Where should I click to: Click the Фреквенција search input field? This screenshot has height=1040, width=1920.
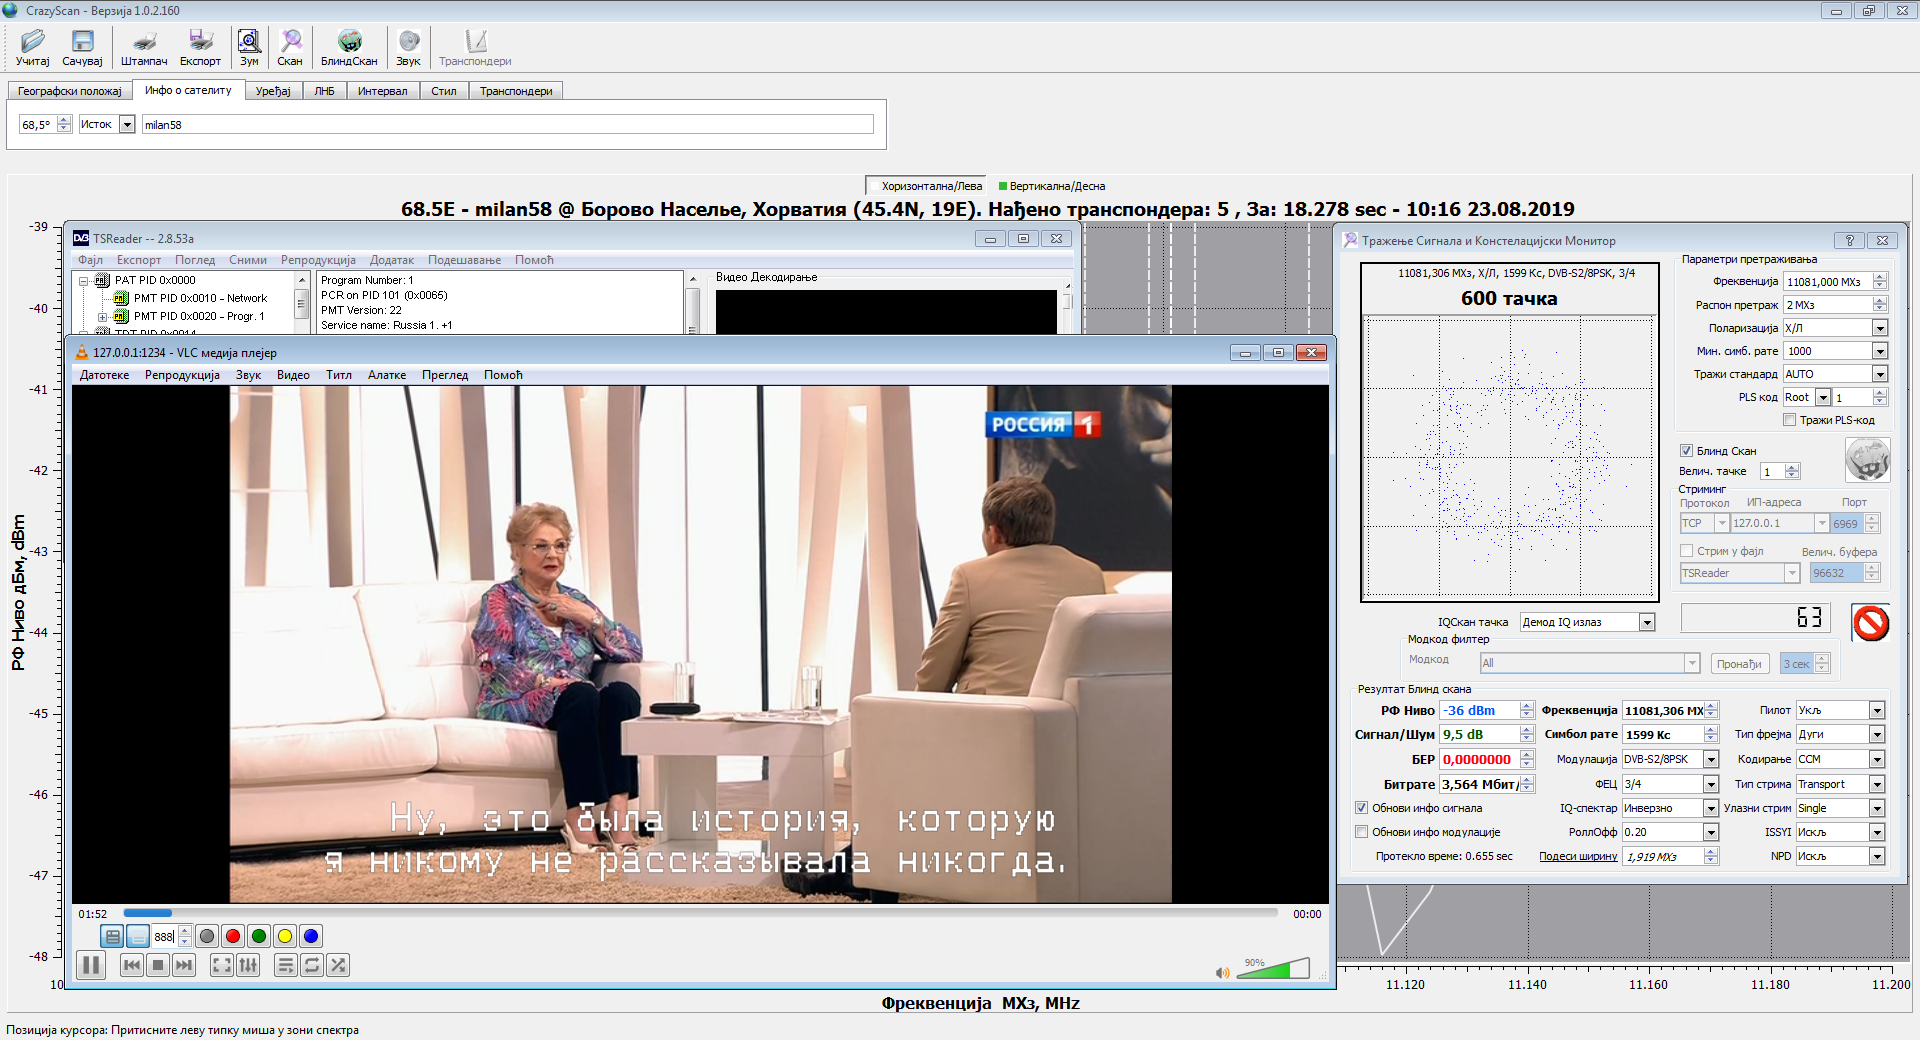click(1828, 282)
